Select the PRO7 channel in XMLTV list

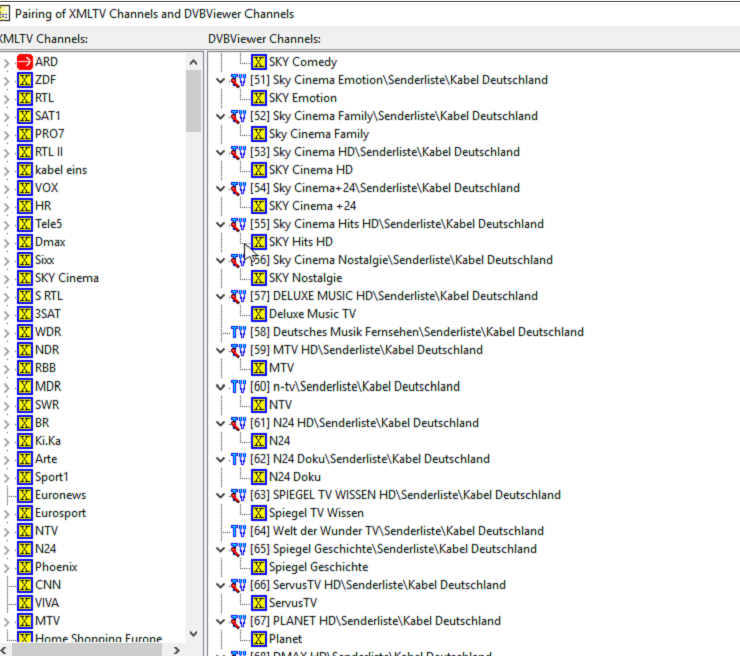50,134
